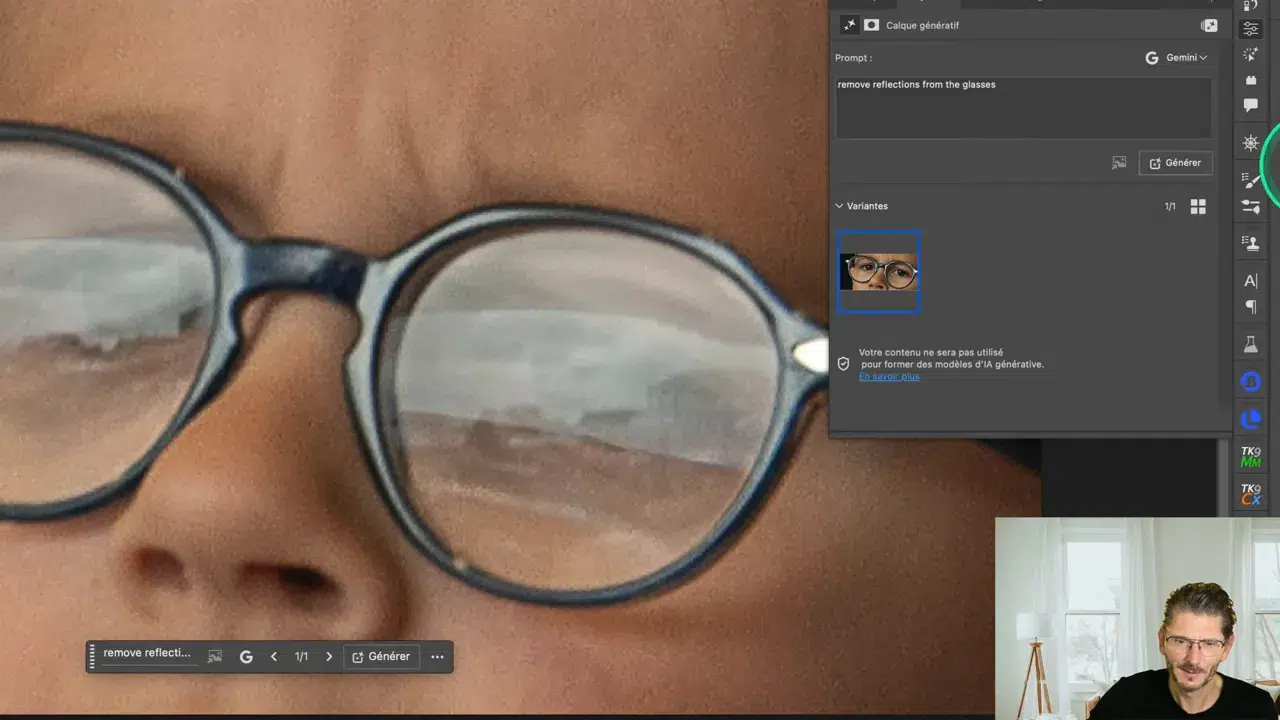The height and width of the screenshot is (720, 1280).
Task: Open the Character panel icon
Action: point(1250,281)
